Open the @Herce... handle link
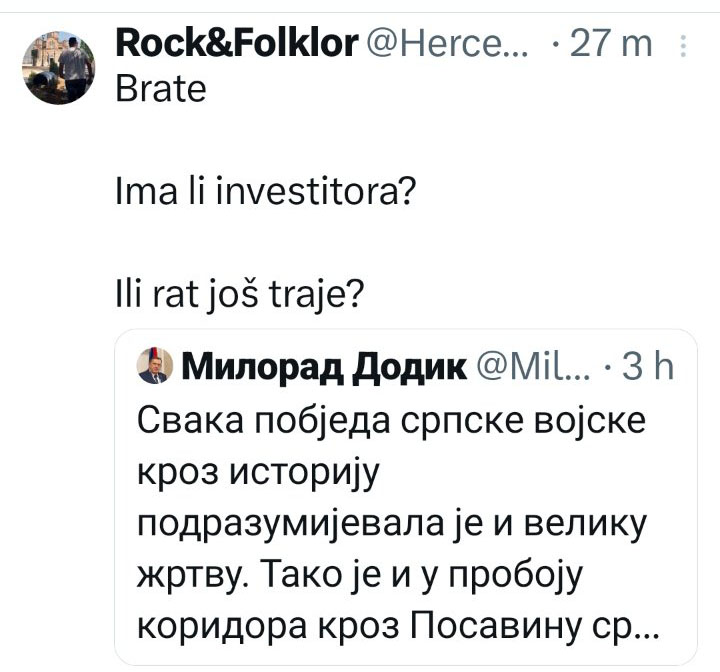Screen dimensions: 720x672 click(x=447, y=44)
